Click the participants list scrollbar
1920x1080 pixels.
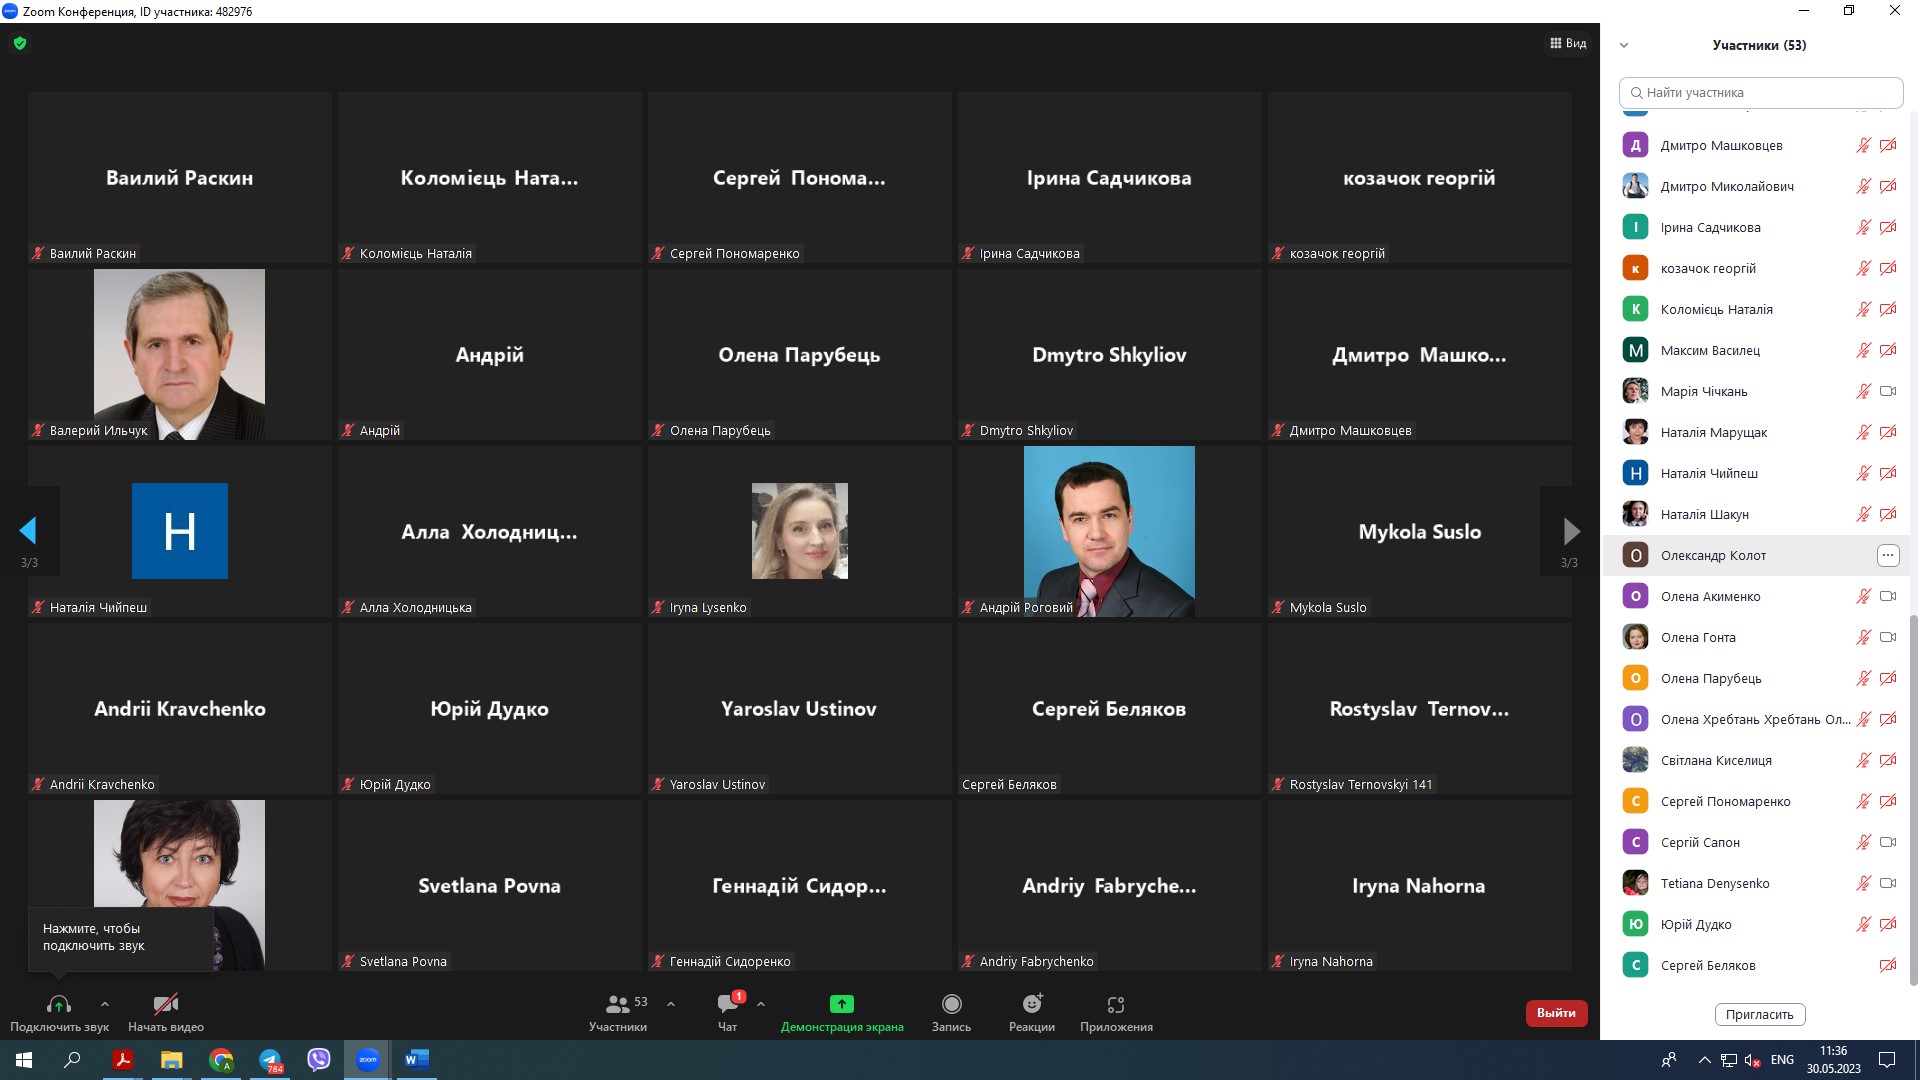pyautogui.click(x=1913, y=800)
